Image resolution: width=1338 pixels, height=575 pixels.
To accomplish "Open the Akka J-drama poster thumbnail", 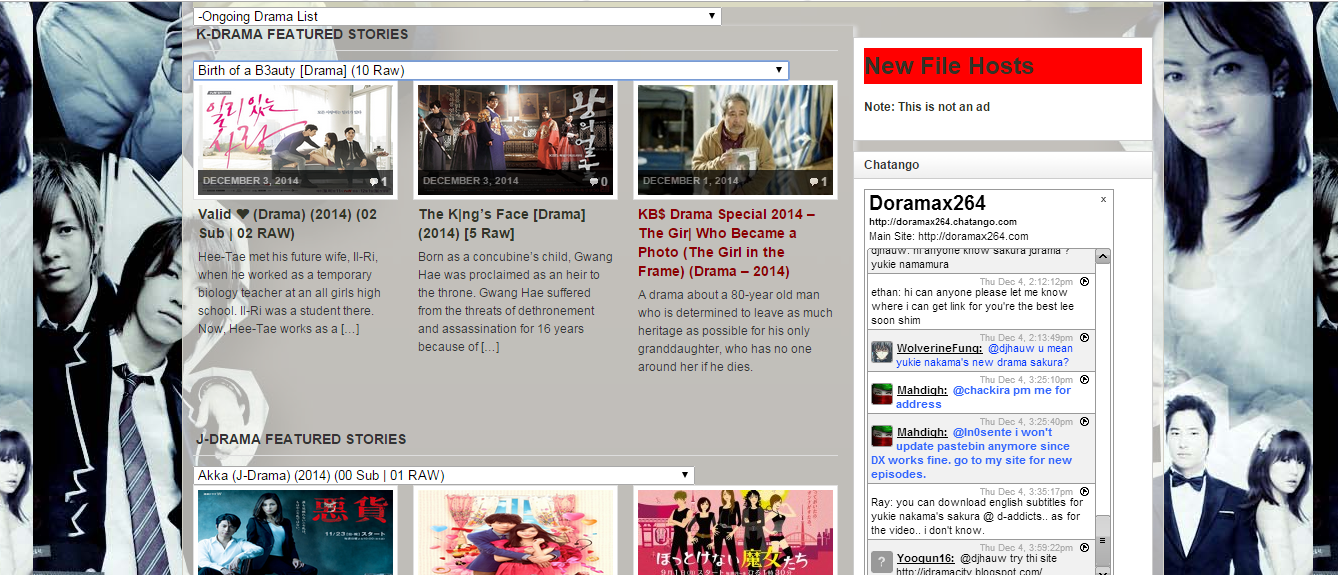I will pos(296,532).
